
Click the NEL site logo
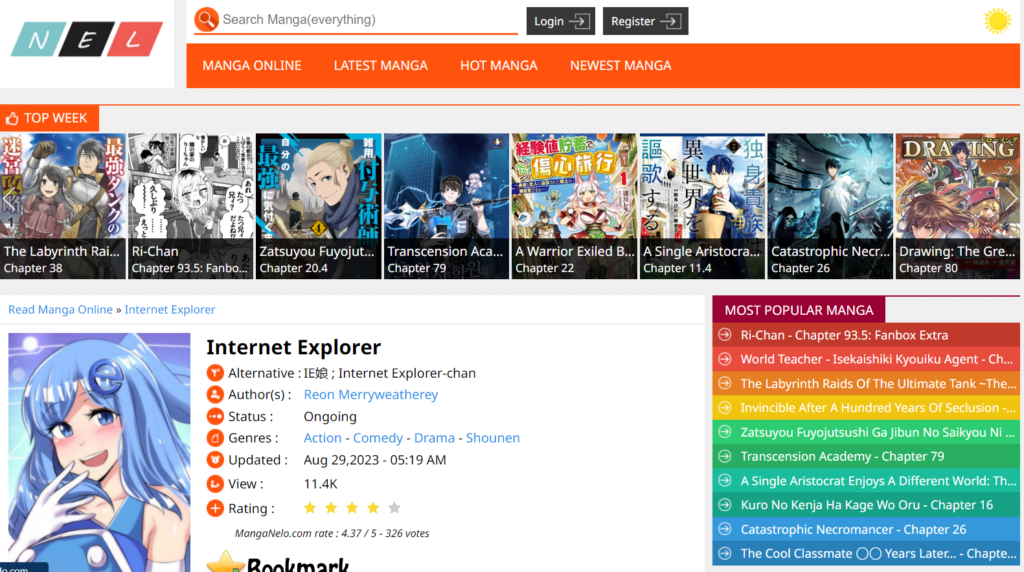tap(87, 39)
